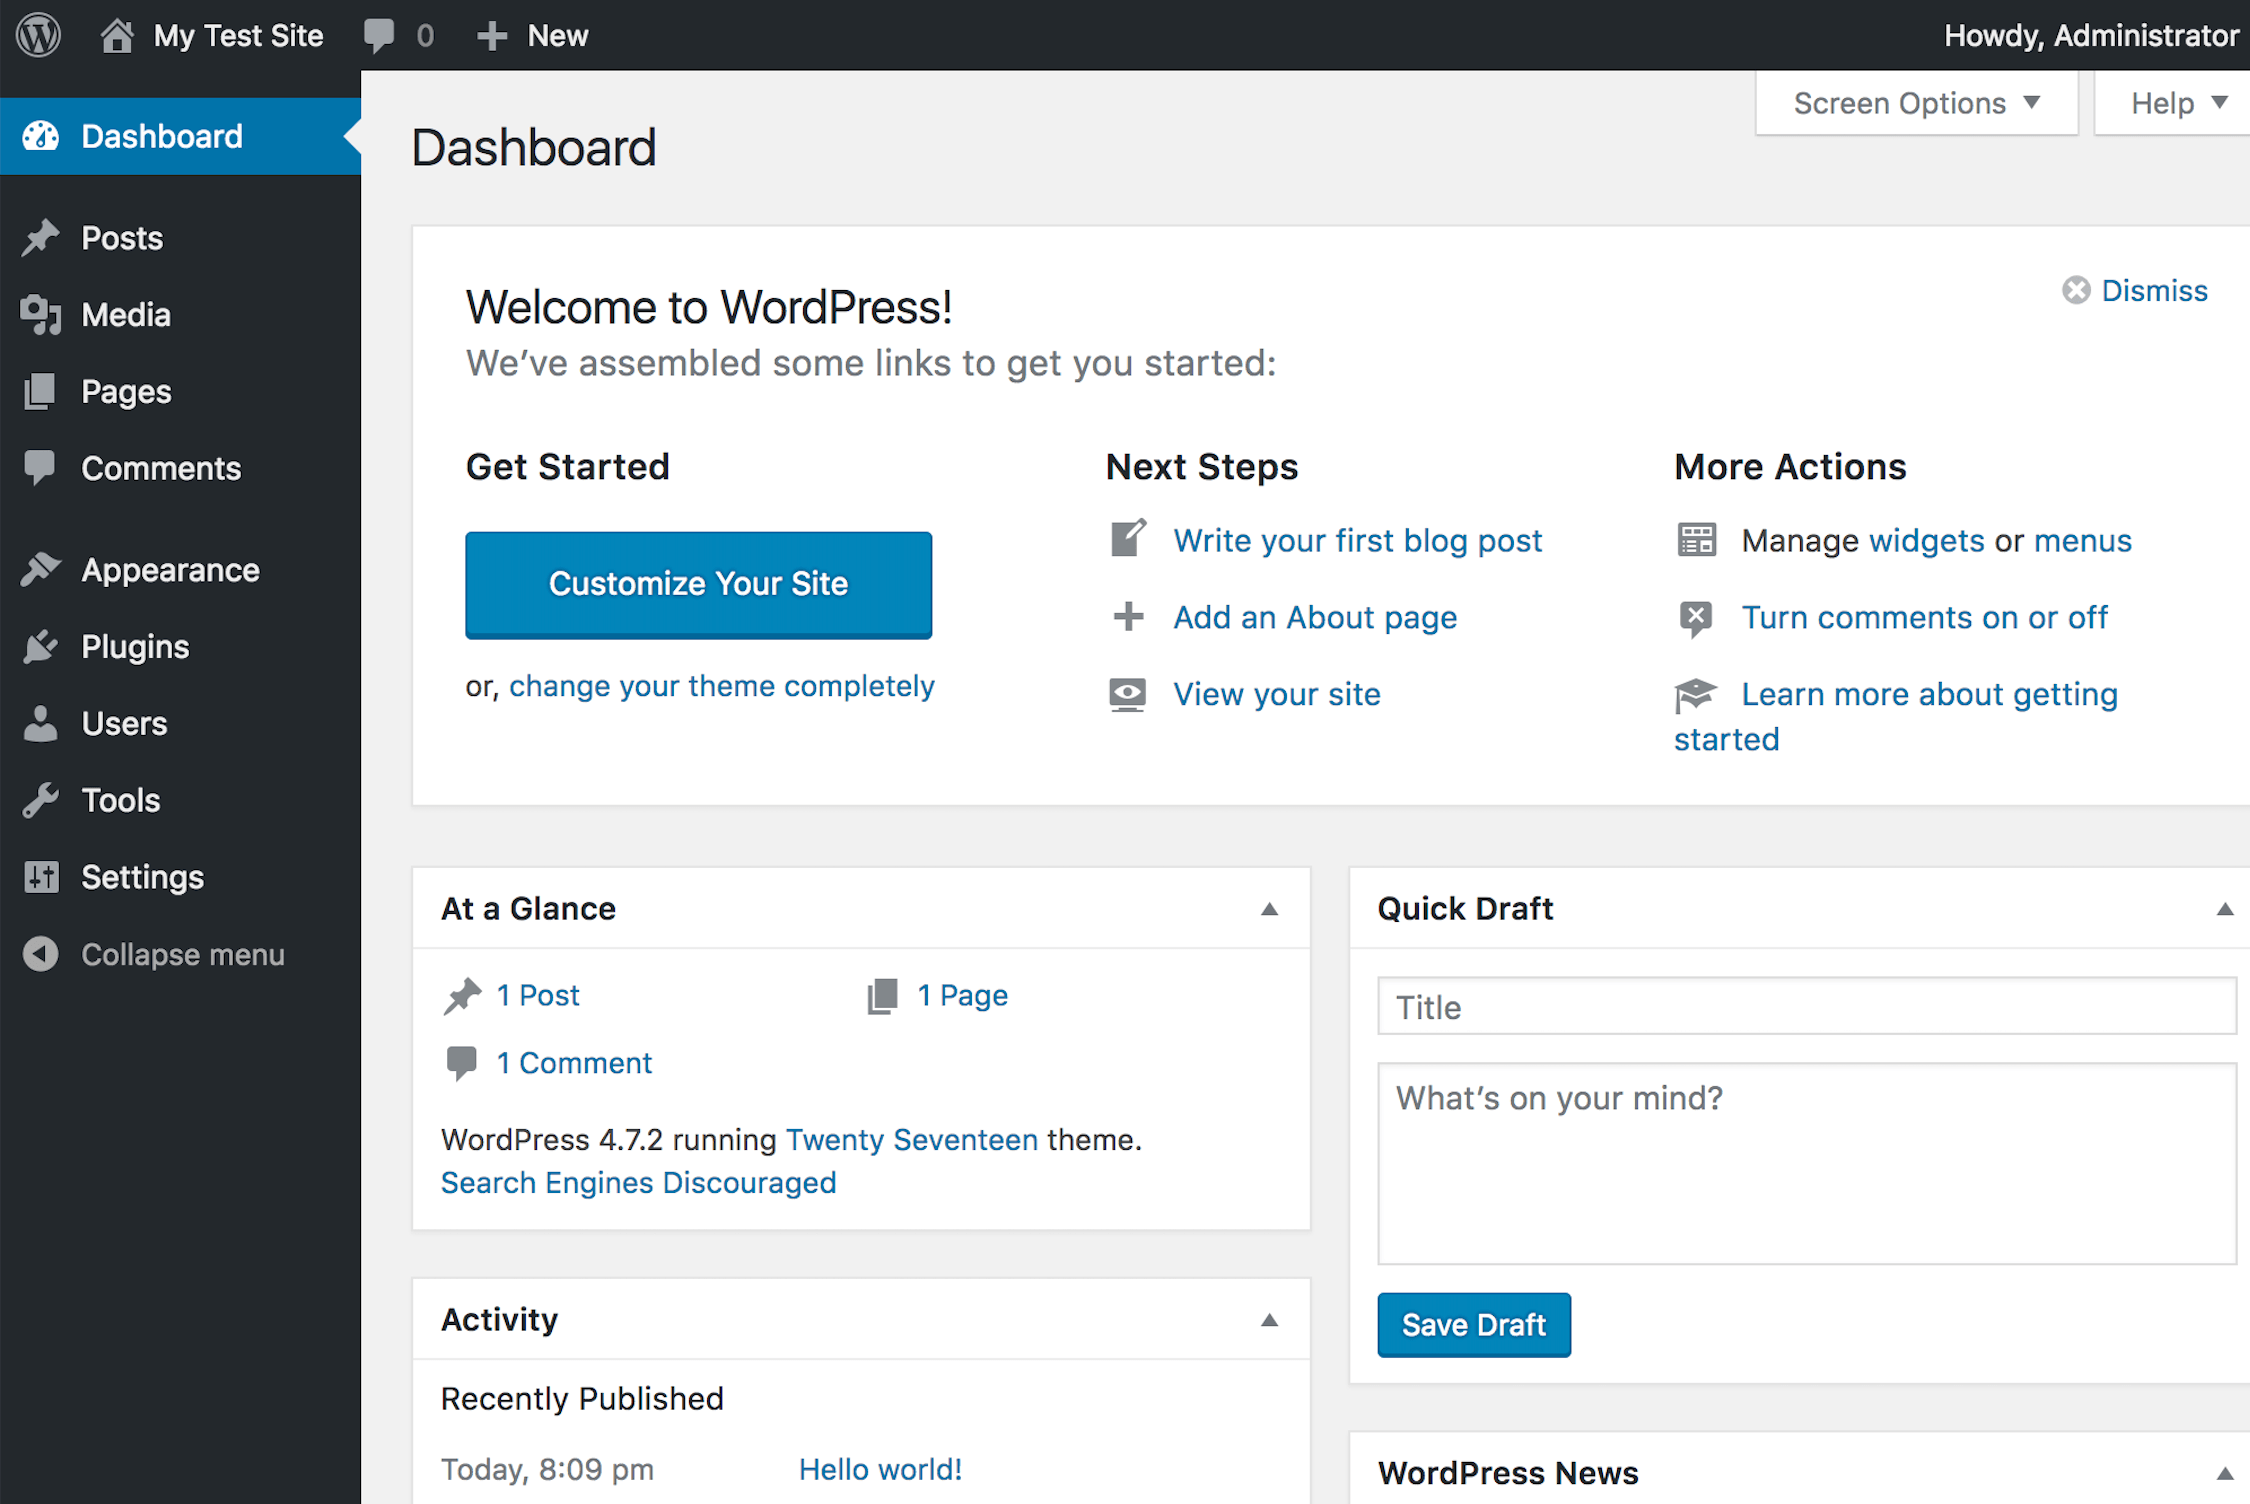Click the Customize Your Site button
The height and width of the screenshot is (1504, 2250).
697,584
